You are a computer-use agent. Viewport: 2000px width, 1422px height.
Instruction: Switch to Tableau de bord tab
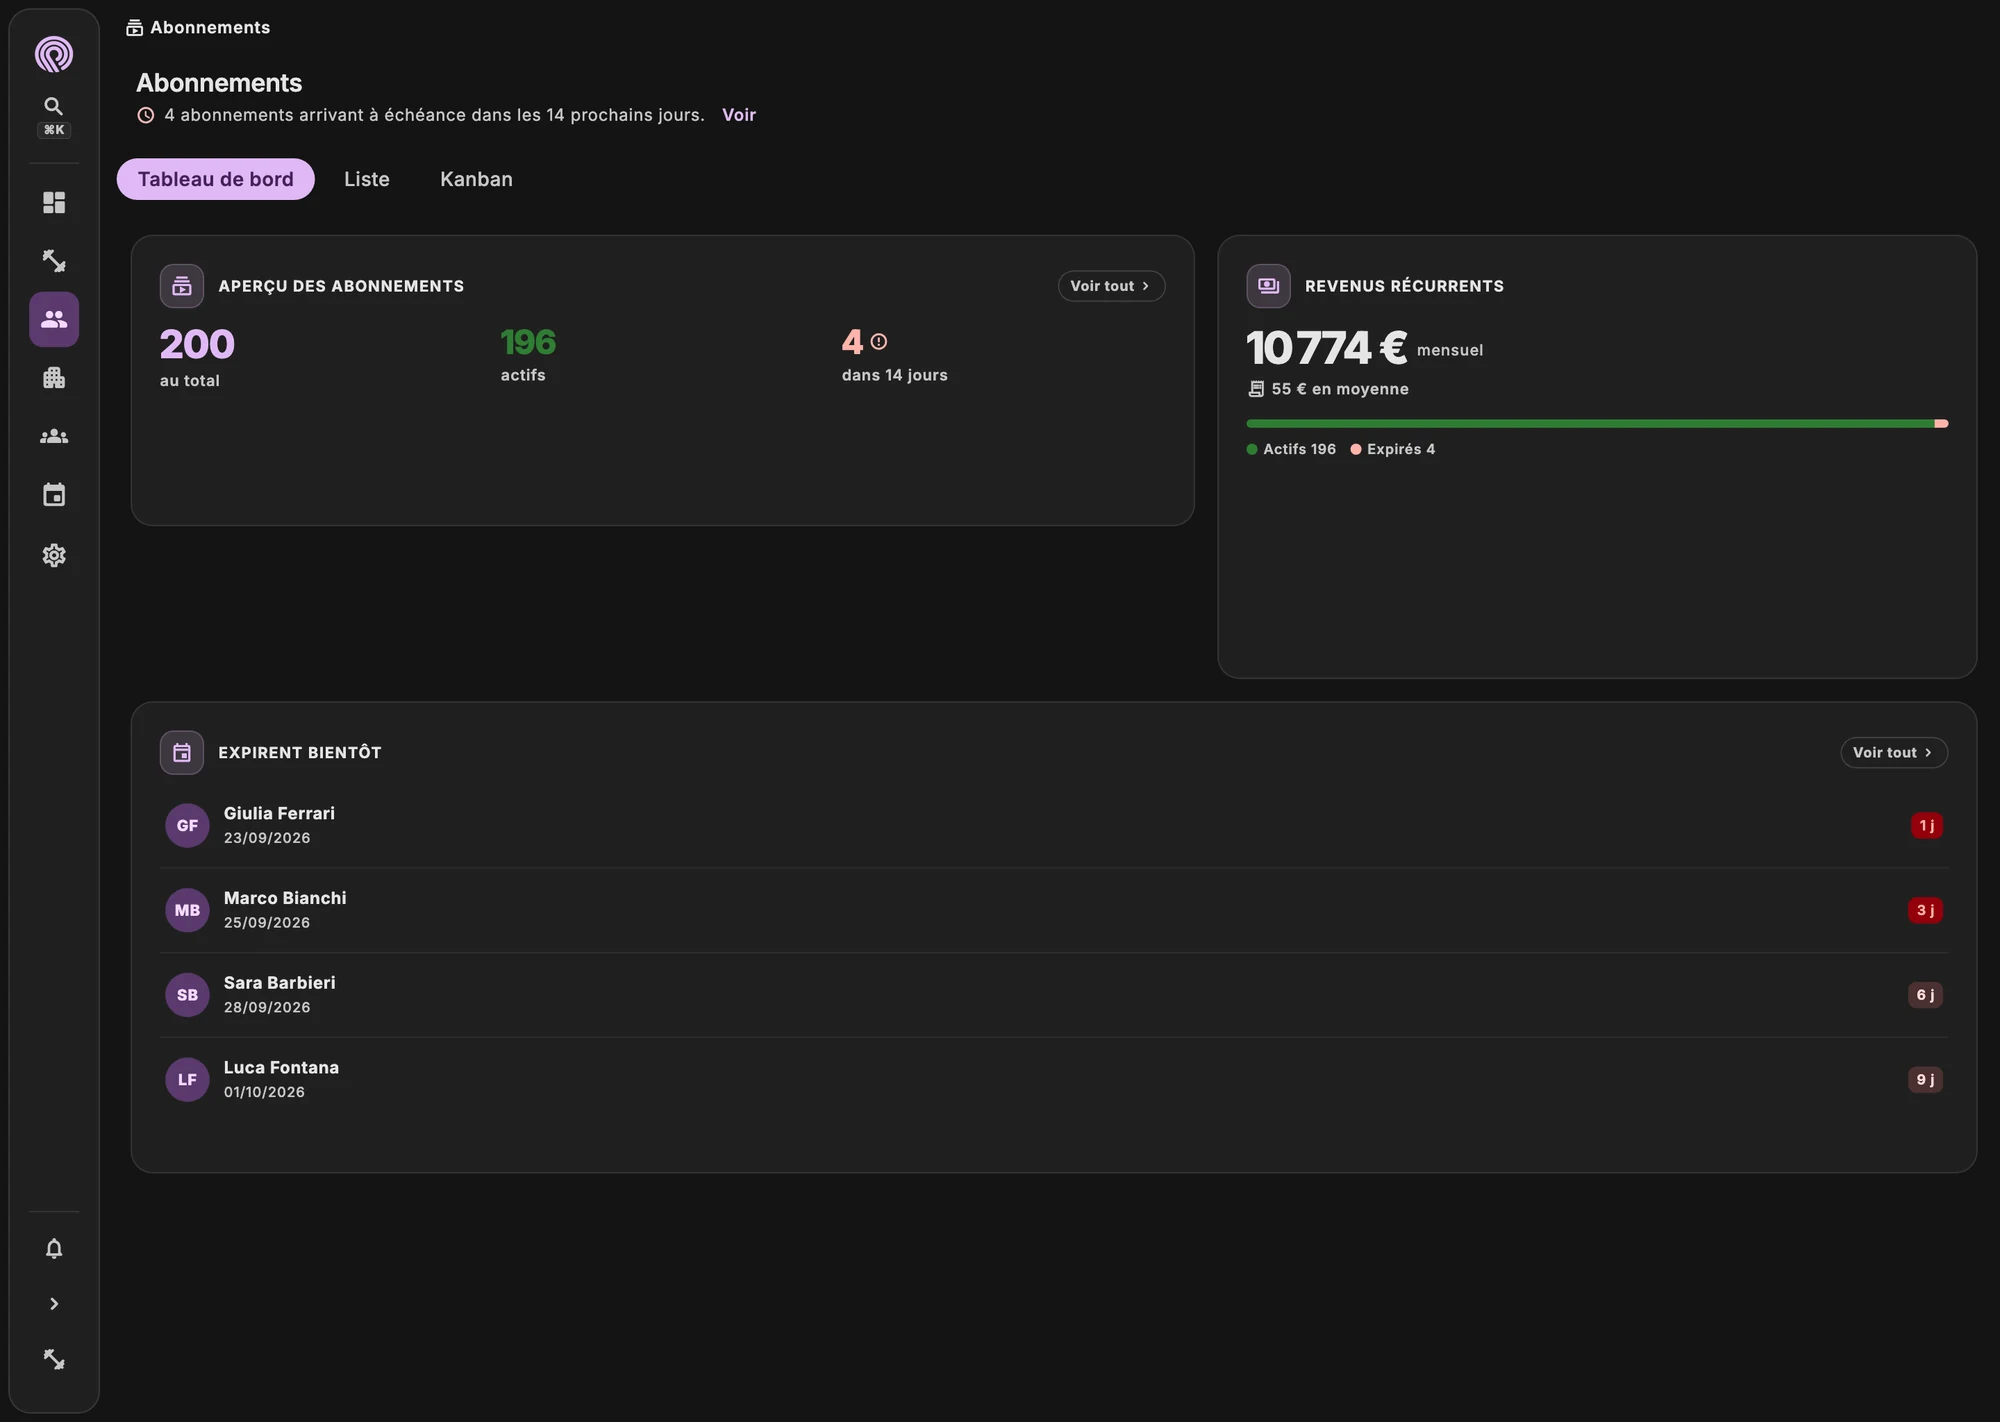point(216,179)
